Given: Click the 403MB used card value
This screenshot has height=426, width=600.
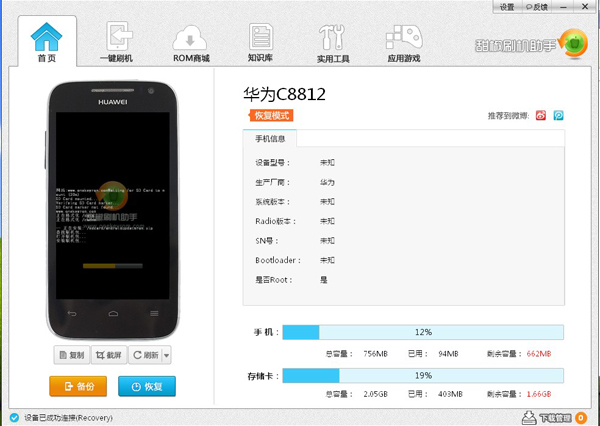Looking at the screenshot, I should click(x=450, y=394).
